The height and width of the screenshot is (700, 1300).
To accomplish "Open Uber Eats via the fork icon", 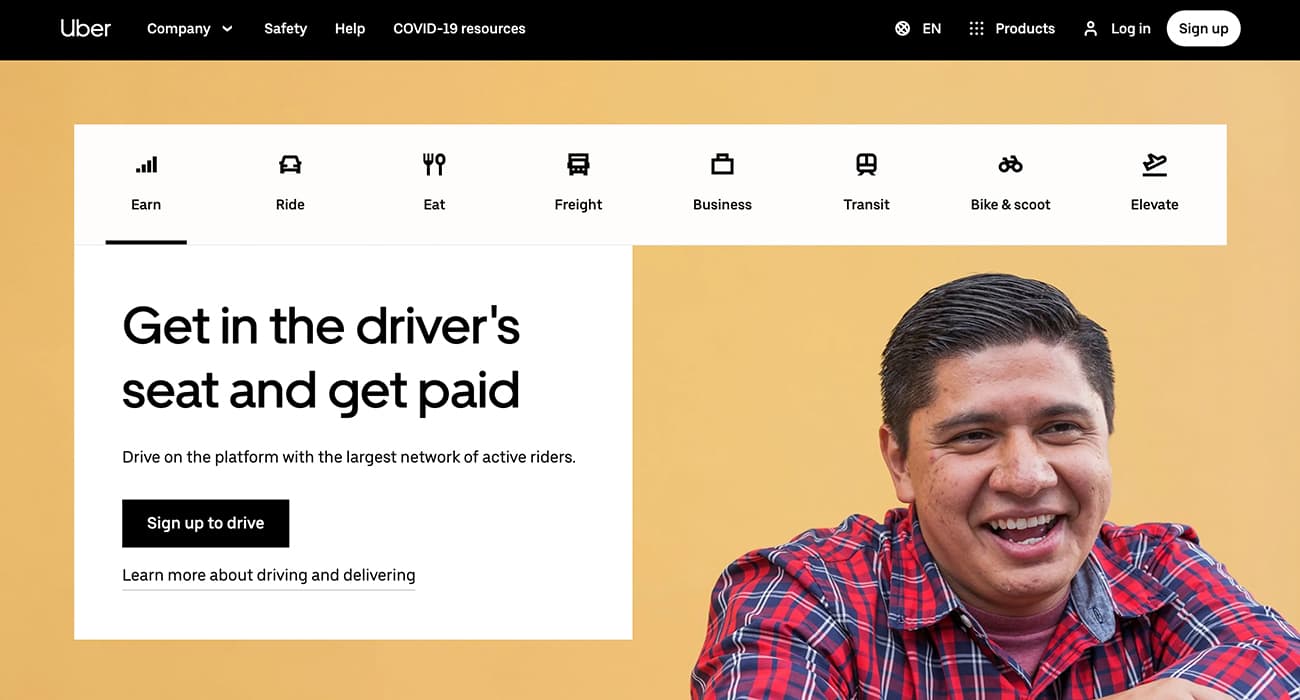I will pos(433,163).
